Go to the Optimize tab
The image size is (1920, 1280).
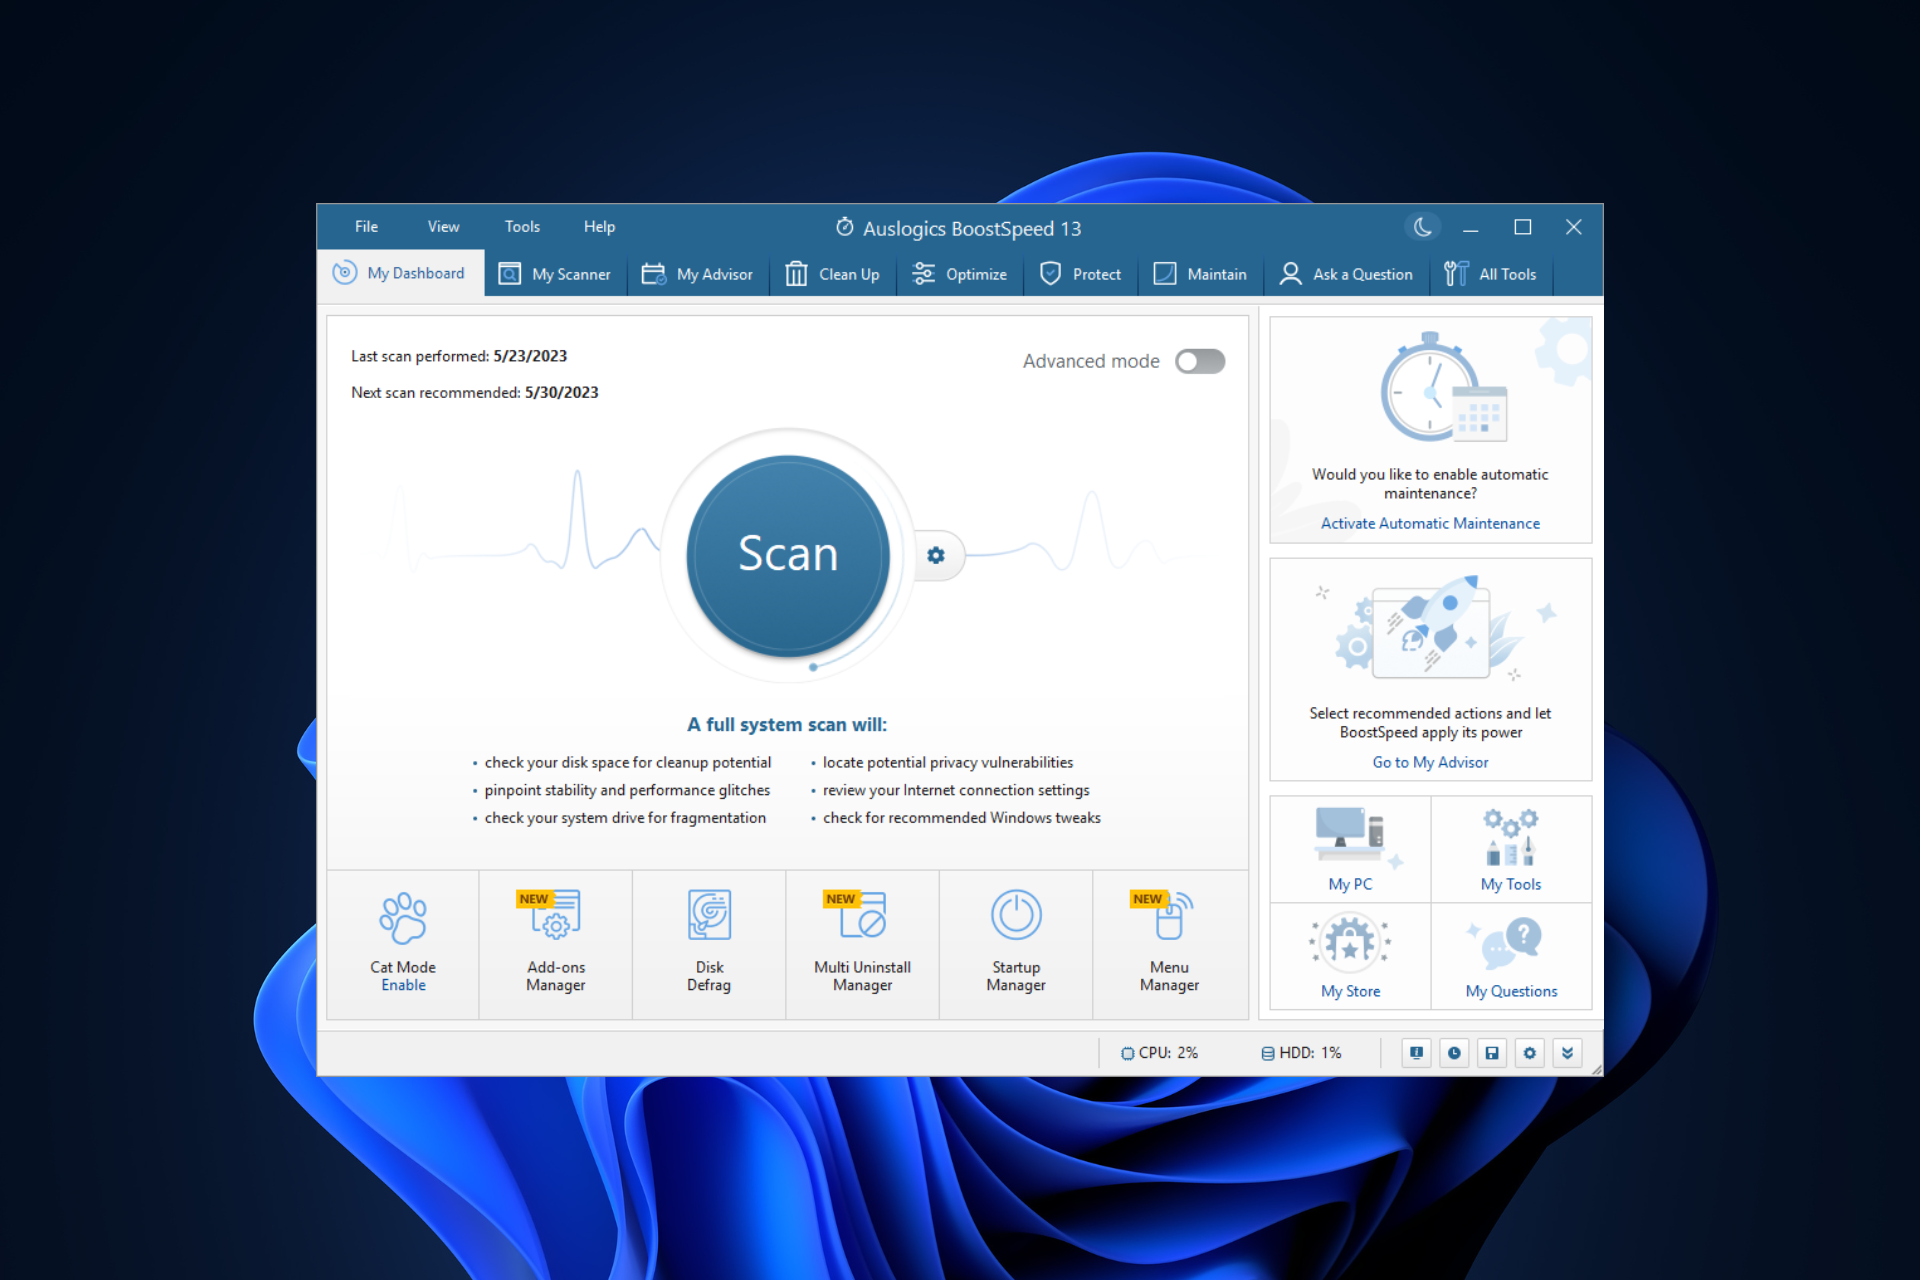coord(960,274)
